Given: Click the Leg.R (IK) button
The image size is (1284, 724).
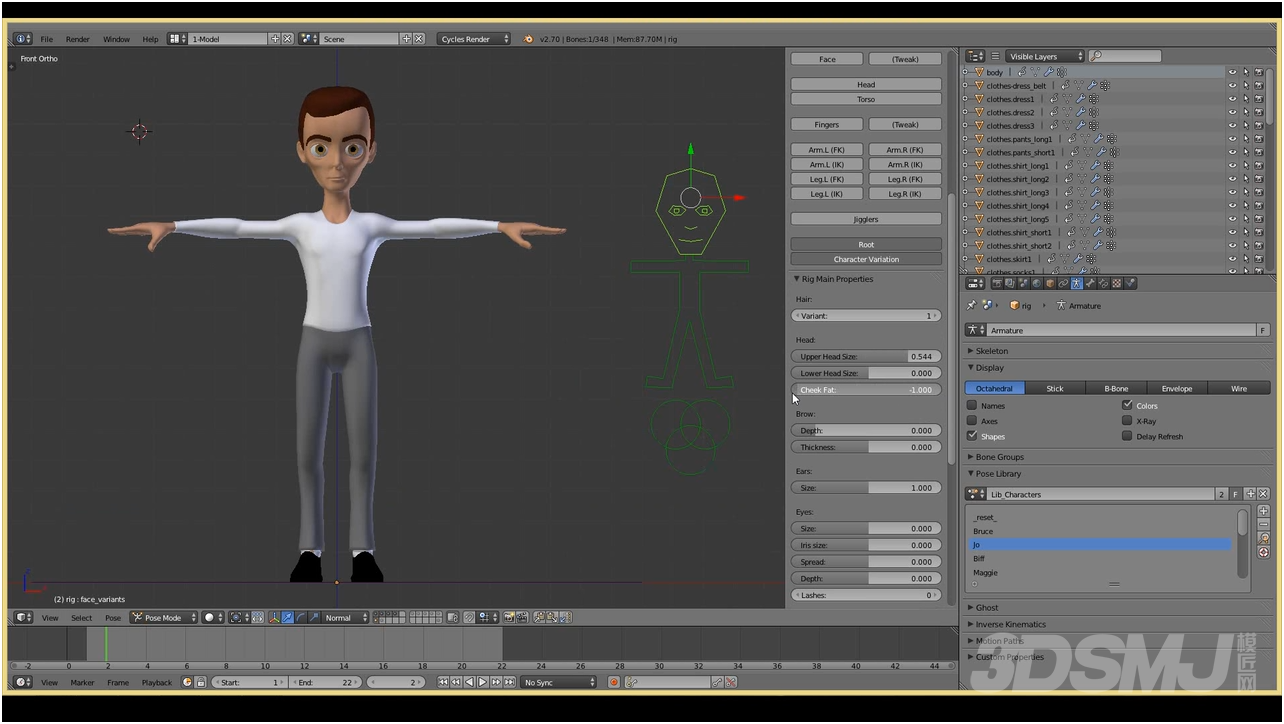Looking at the screenshot, I should pyautogui.click(x=905, y=194).
